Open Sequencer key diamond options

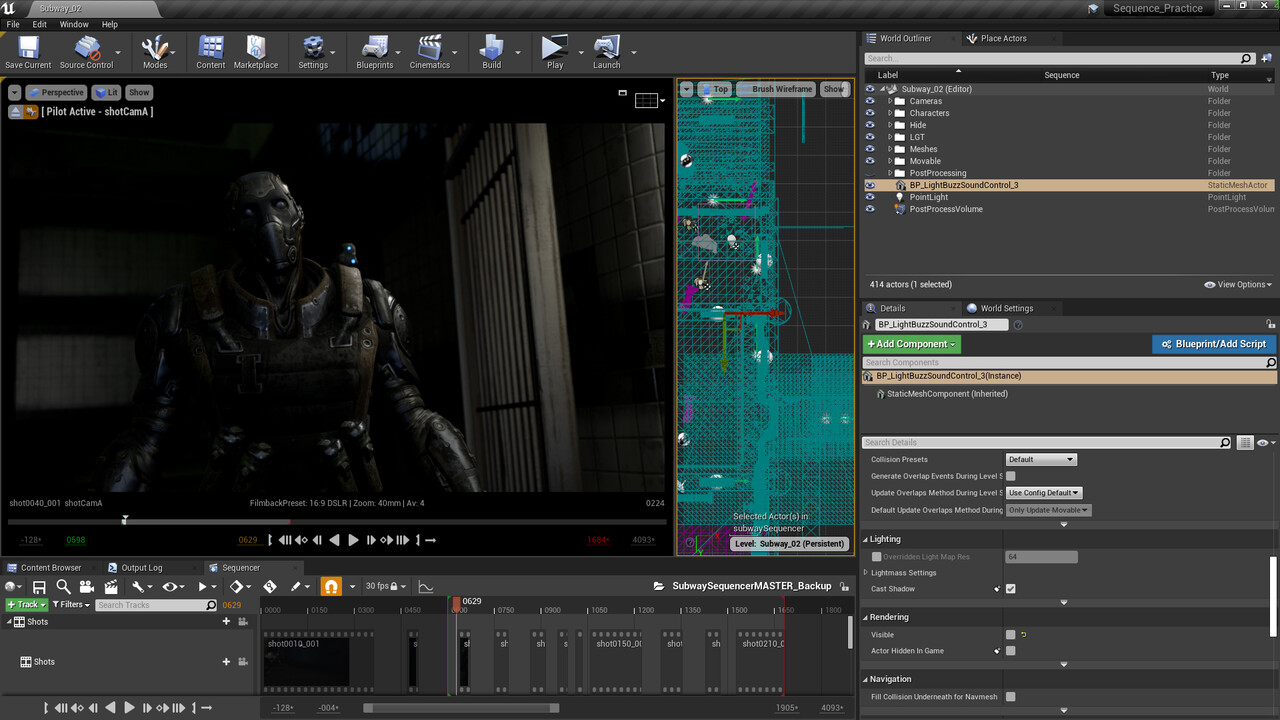[239, 587]
